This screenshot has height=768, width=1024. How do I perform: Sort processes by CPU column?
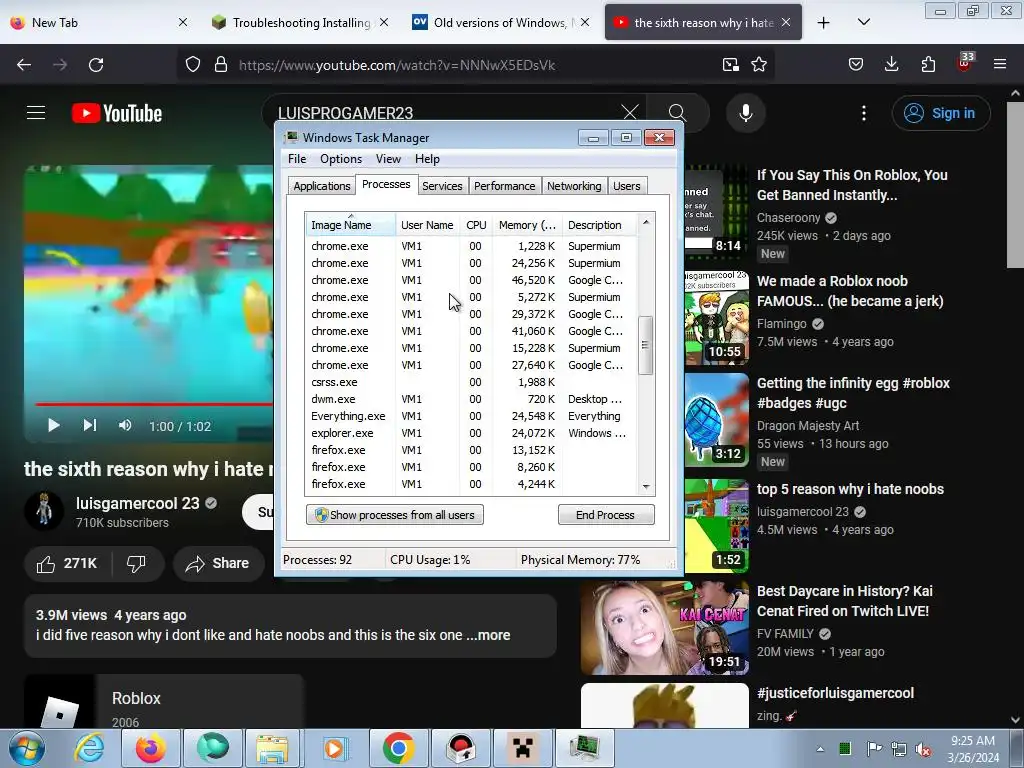click(x=476, y=225)
